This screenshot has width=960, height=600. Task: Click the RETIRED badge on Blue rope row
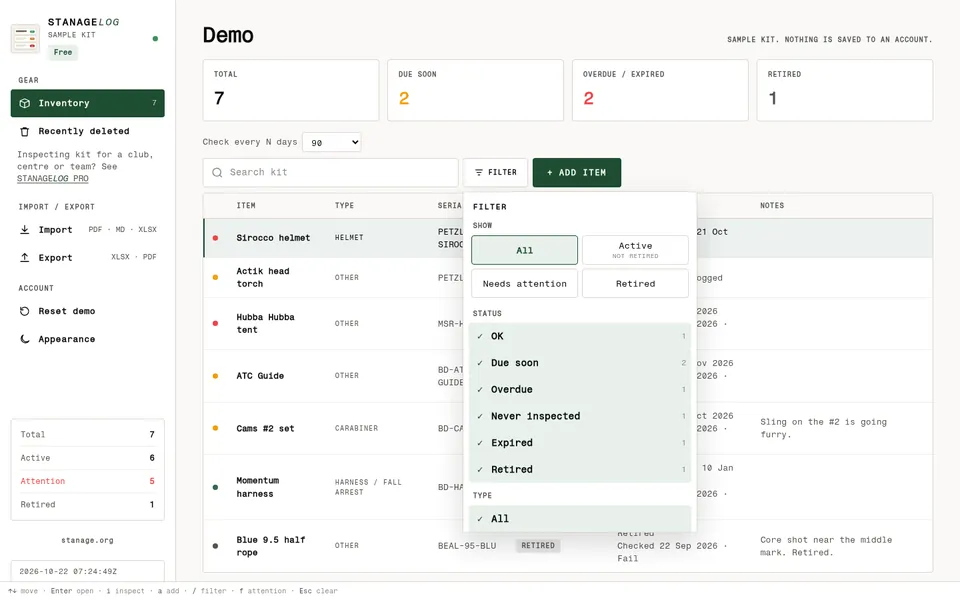(538, 546)
